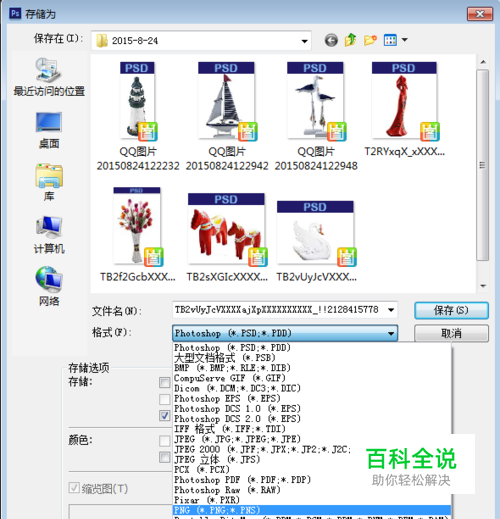Select the TB2f2GcbXXX flower vase file
The height and width of the screenshot is (519, 500).
137,235
